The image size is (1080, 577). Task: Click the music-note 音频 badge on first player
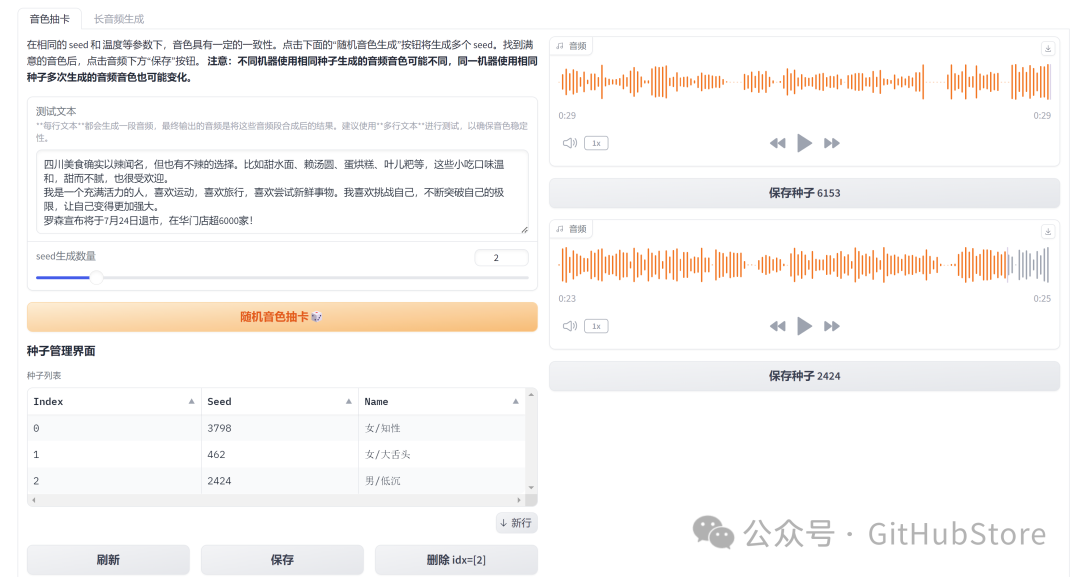click(570, 45)
